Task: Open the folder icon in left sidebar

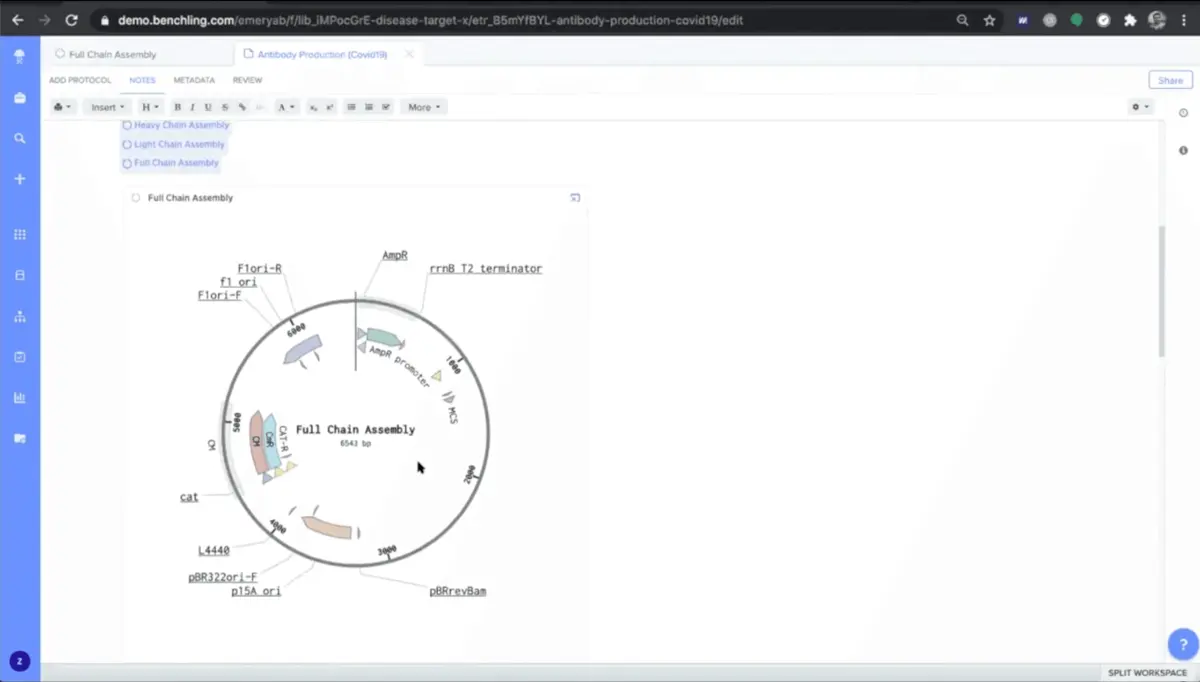Action: [19, 438]
